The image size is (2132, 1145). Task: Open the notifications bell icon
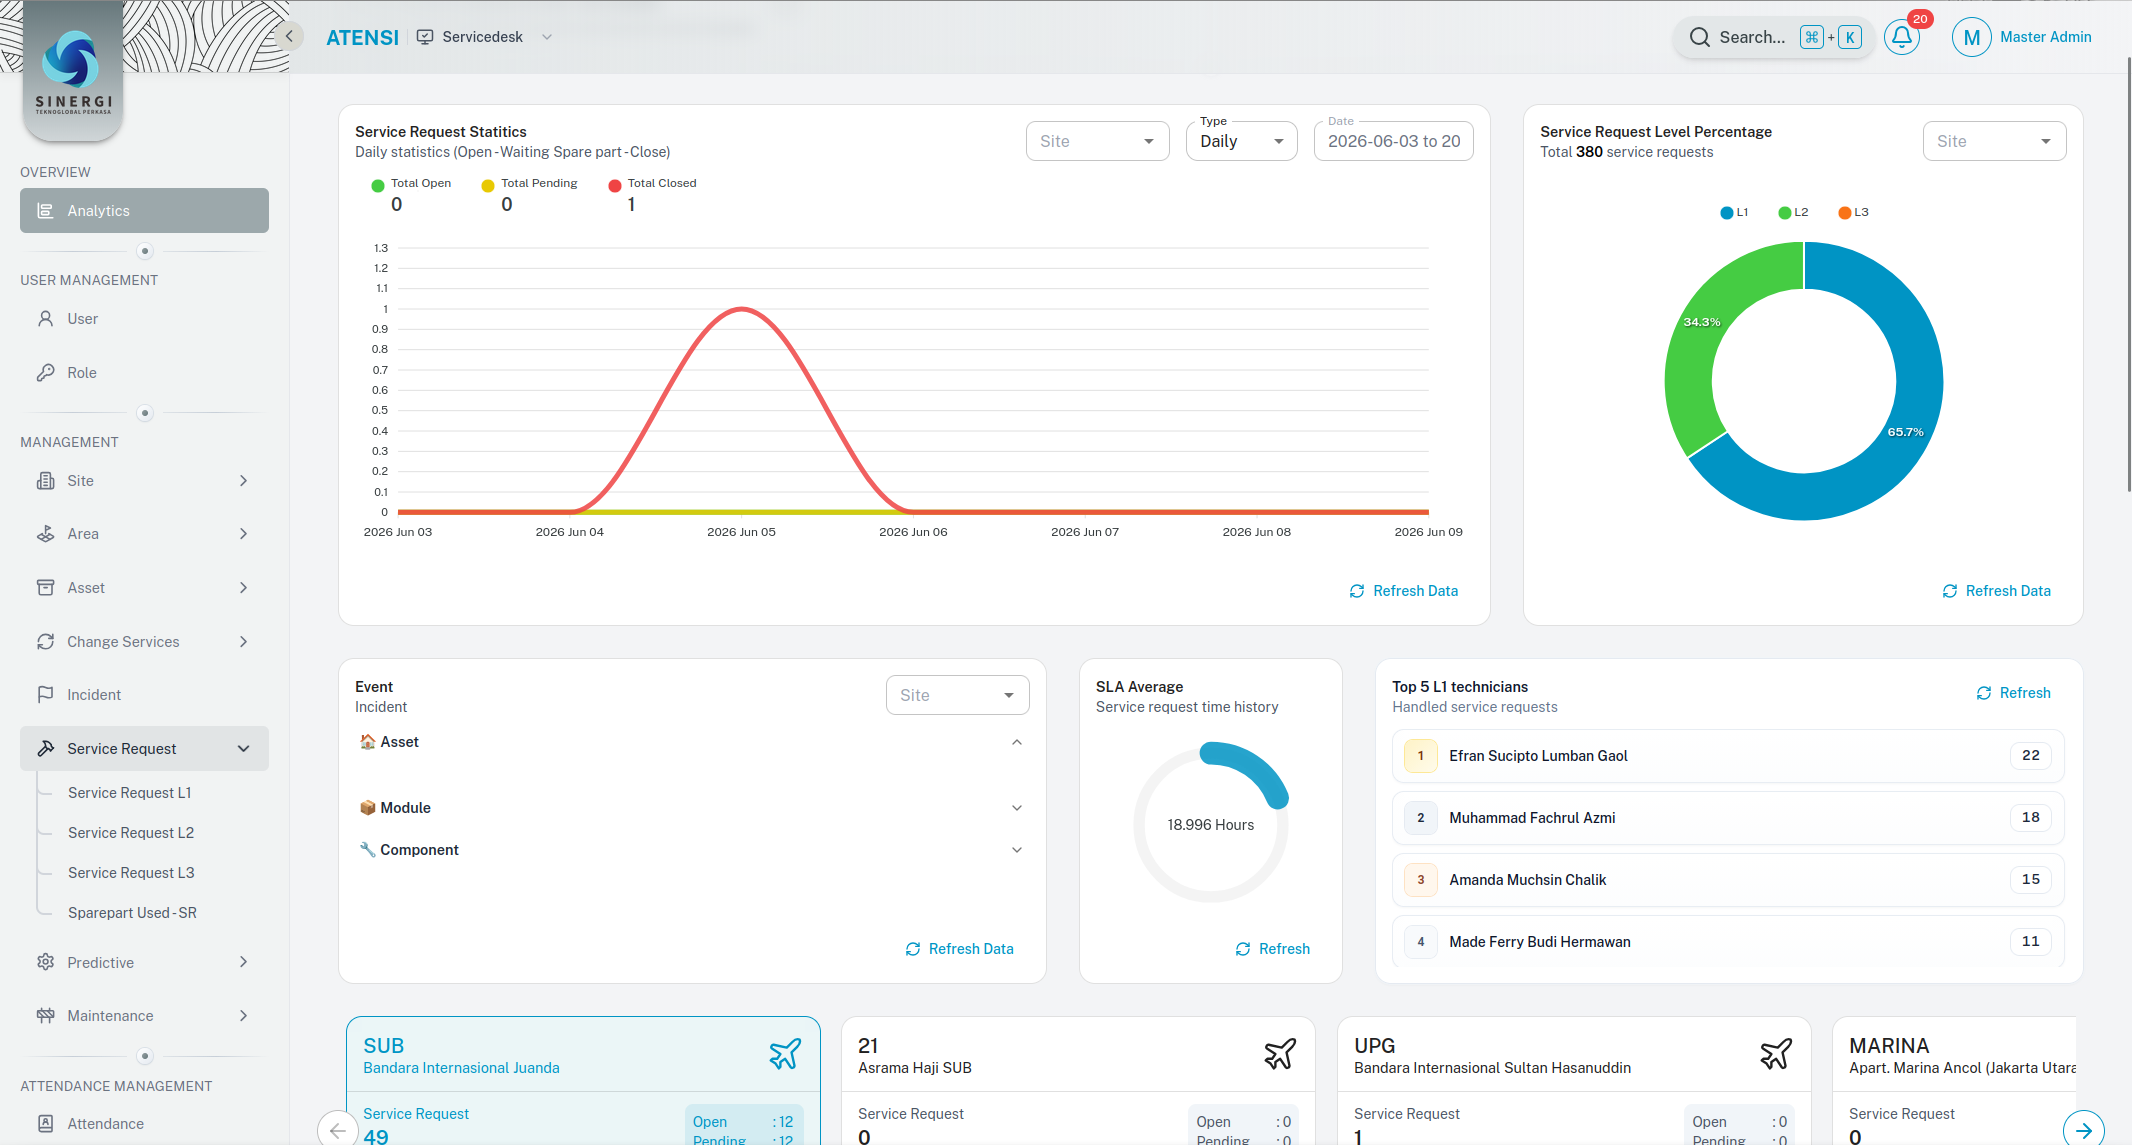(x=1901, y=38)
